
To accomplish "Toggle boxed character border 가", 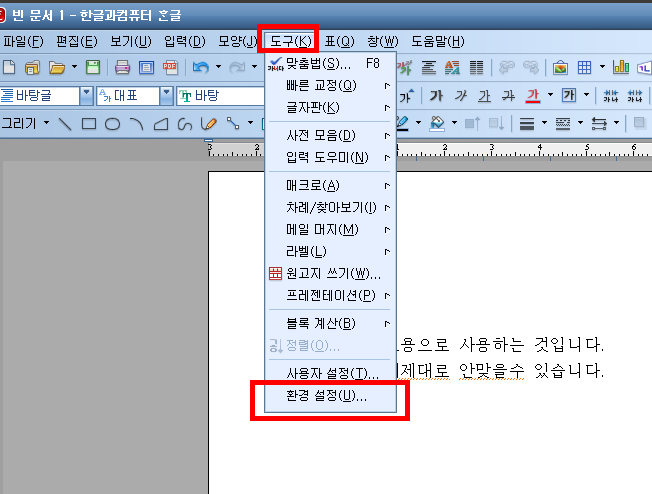I will coord(568,96).
